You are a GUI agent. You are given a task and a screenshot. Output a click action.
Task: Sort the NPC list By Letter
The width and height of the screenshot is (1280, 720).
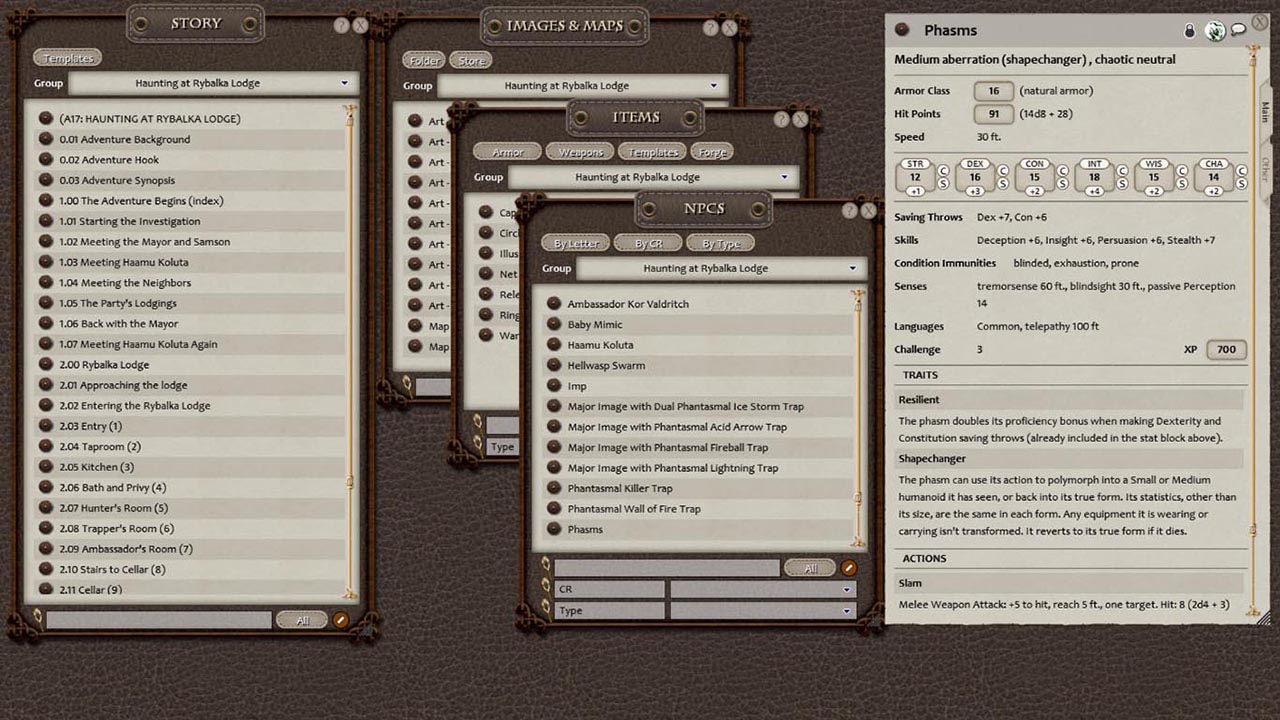574,242
